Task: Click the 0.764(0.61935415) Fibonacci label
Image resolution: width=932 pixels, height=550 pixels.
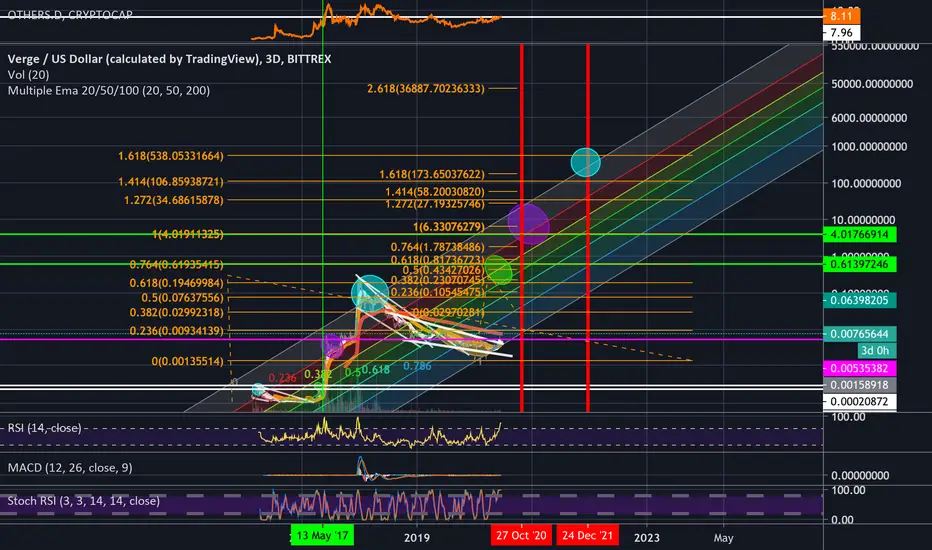Action: (177, 264)
